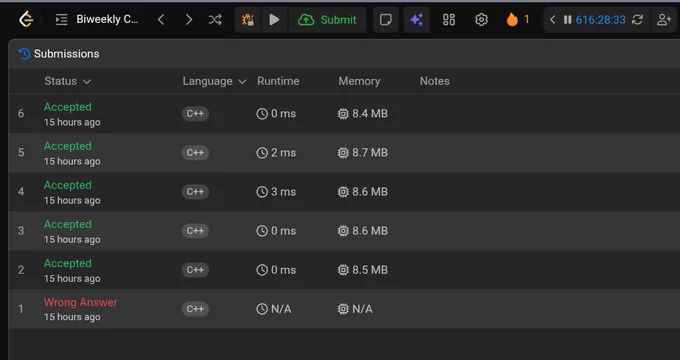Go to next problem arrow
The height and width of the screenshot is (360, 680).
tap(189, 20)
